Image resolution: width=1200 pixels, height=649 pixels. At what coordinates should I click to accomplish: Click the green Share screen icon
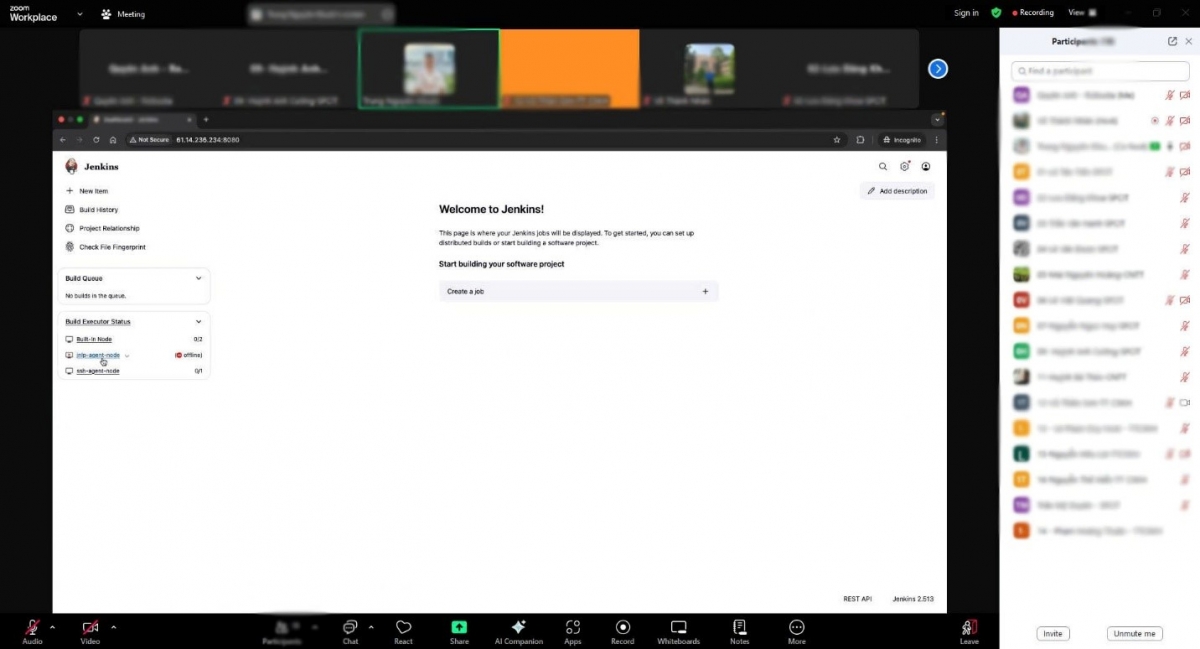459,627
